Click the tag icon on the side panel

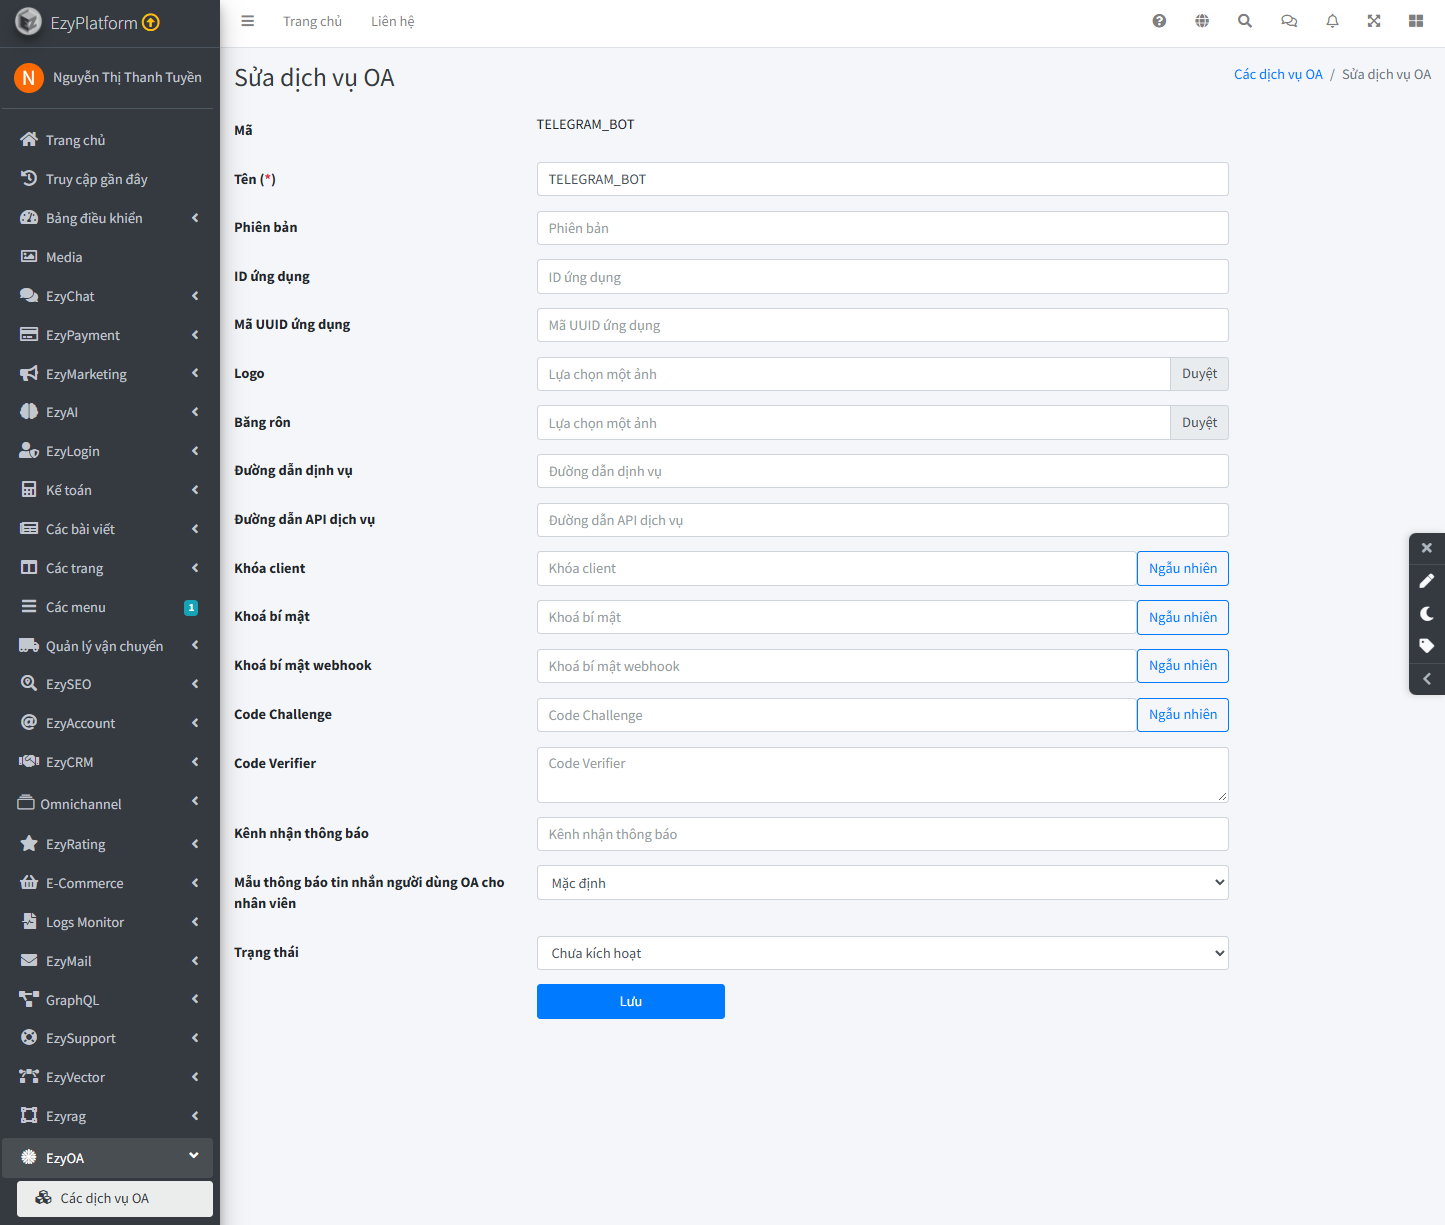tap(1427, 646)
